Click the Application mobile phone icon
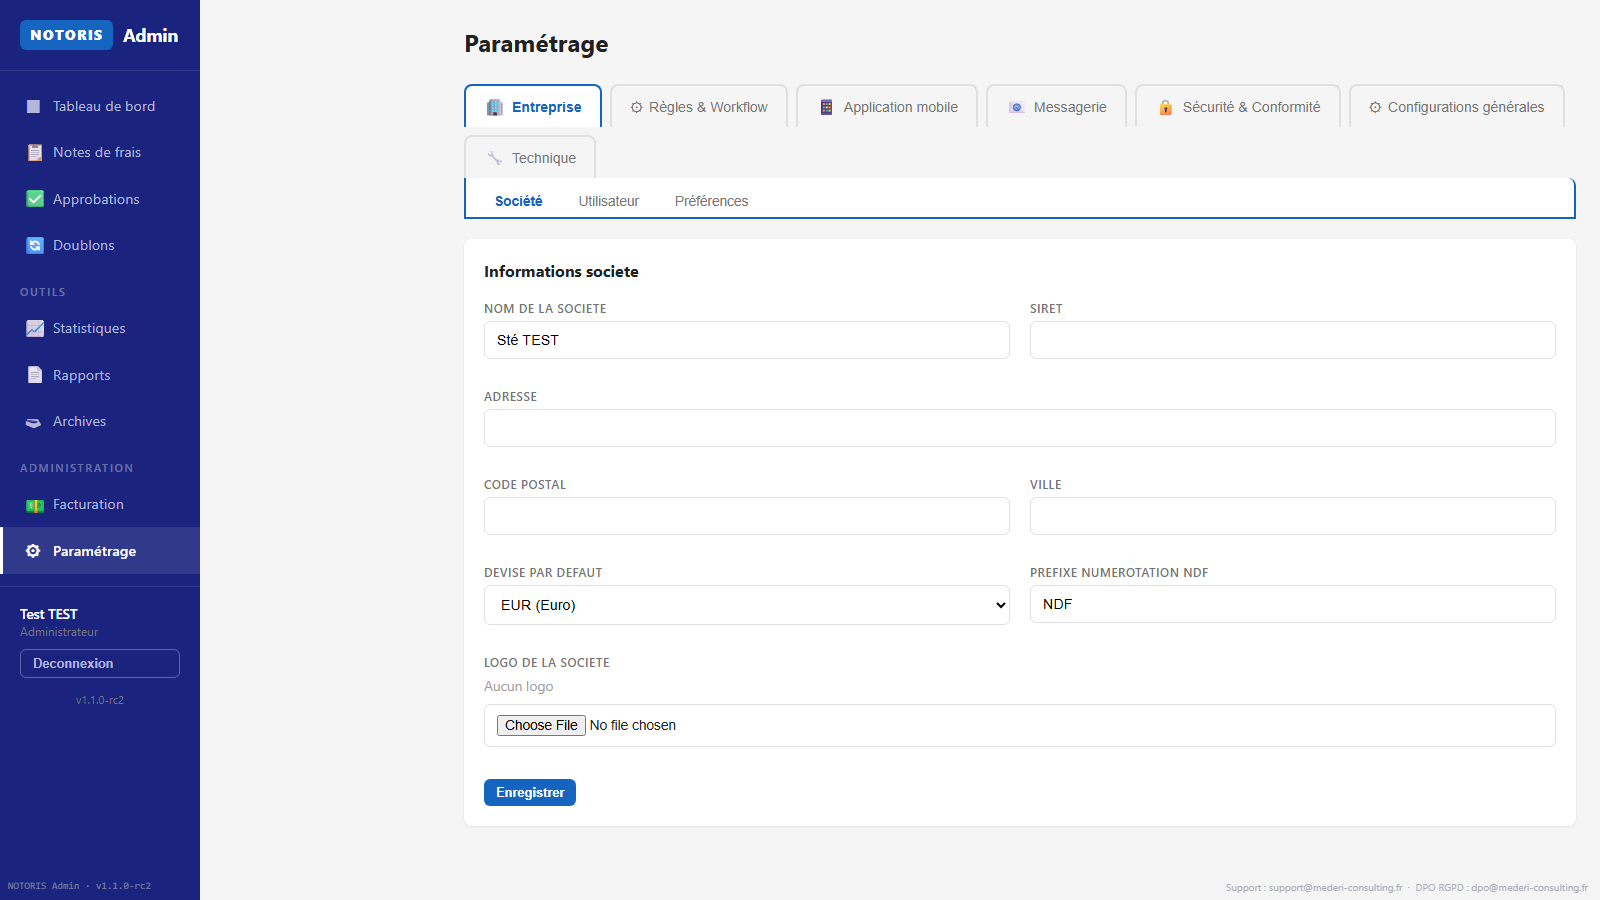This screenshot has height=900, width=1600. (x=826, y=107)
